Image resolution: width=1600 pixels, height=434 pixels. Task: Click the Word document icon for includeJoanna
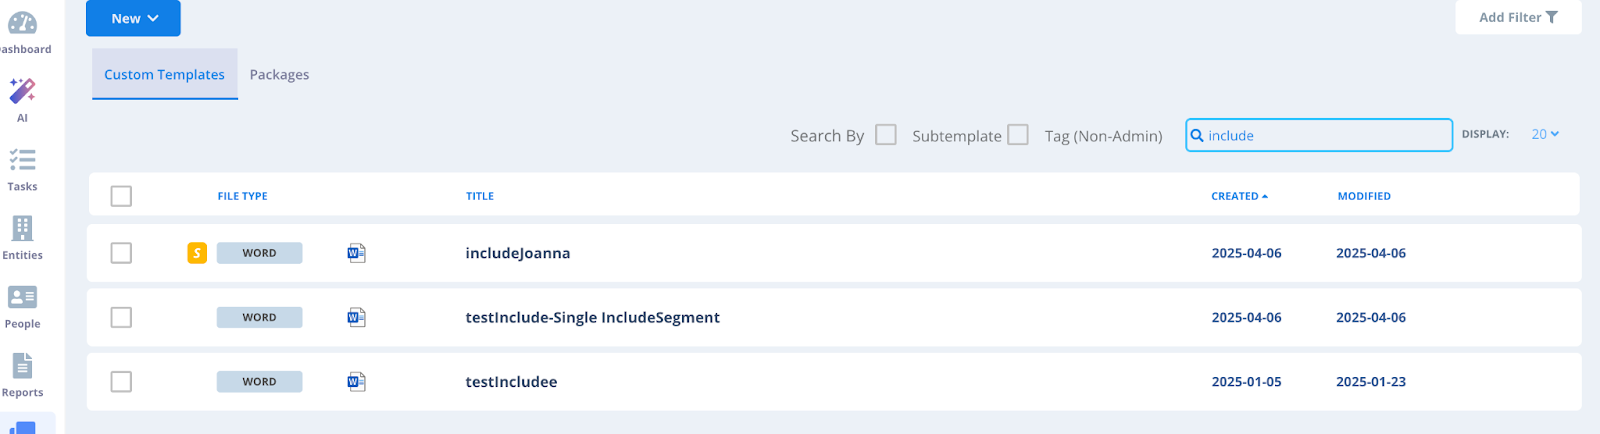[x=356, y=253]
